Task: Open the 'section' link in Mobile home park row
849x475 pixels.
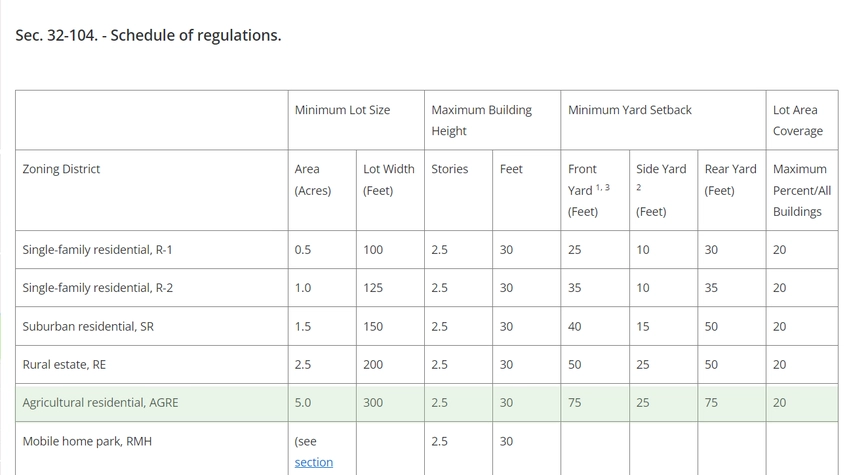Action: coord(313,462)
